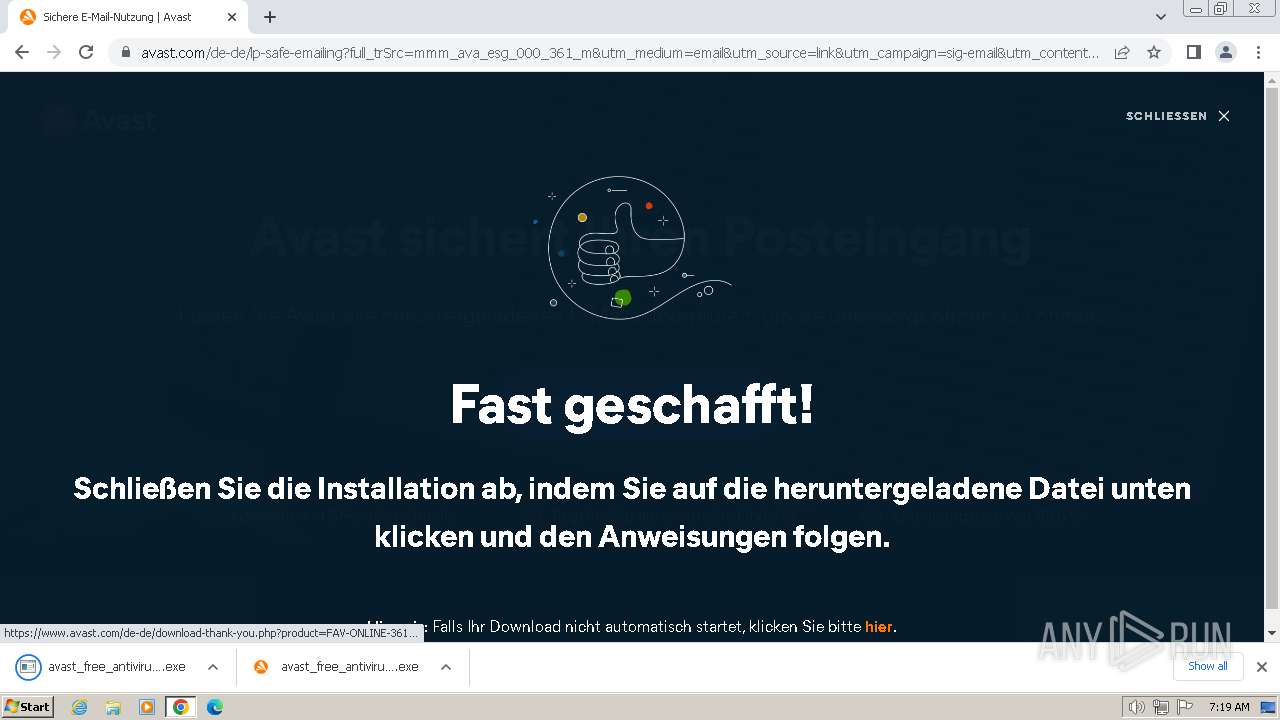The image size is (1280, 720).
Task: Switch to Chrome in taskbar
Action: [x=181, y=707]
